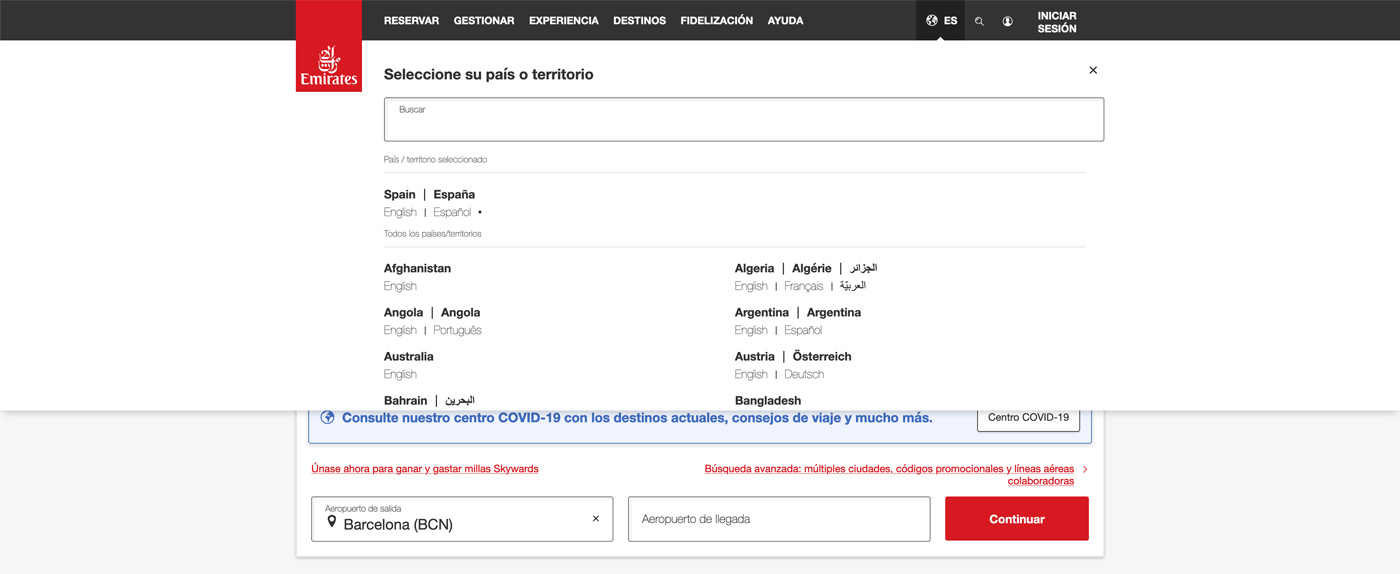Select Français under Algeria
This screenshot has height=574, width=1400.
point(804,286)
